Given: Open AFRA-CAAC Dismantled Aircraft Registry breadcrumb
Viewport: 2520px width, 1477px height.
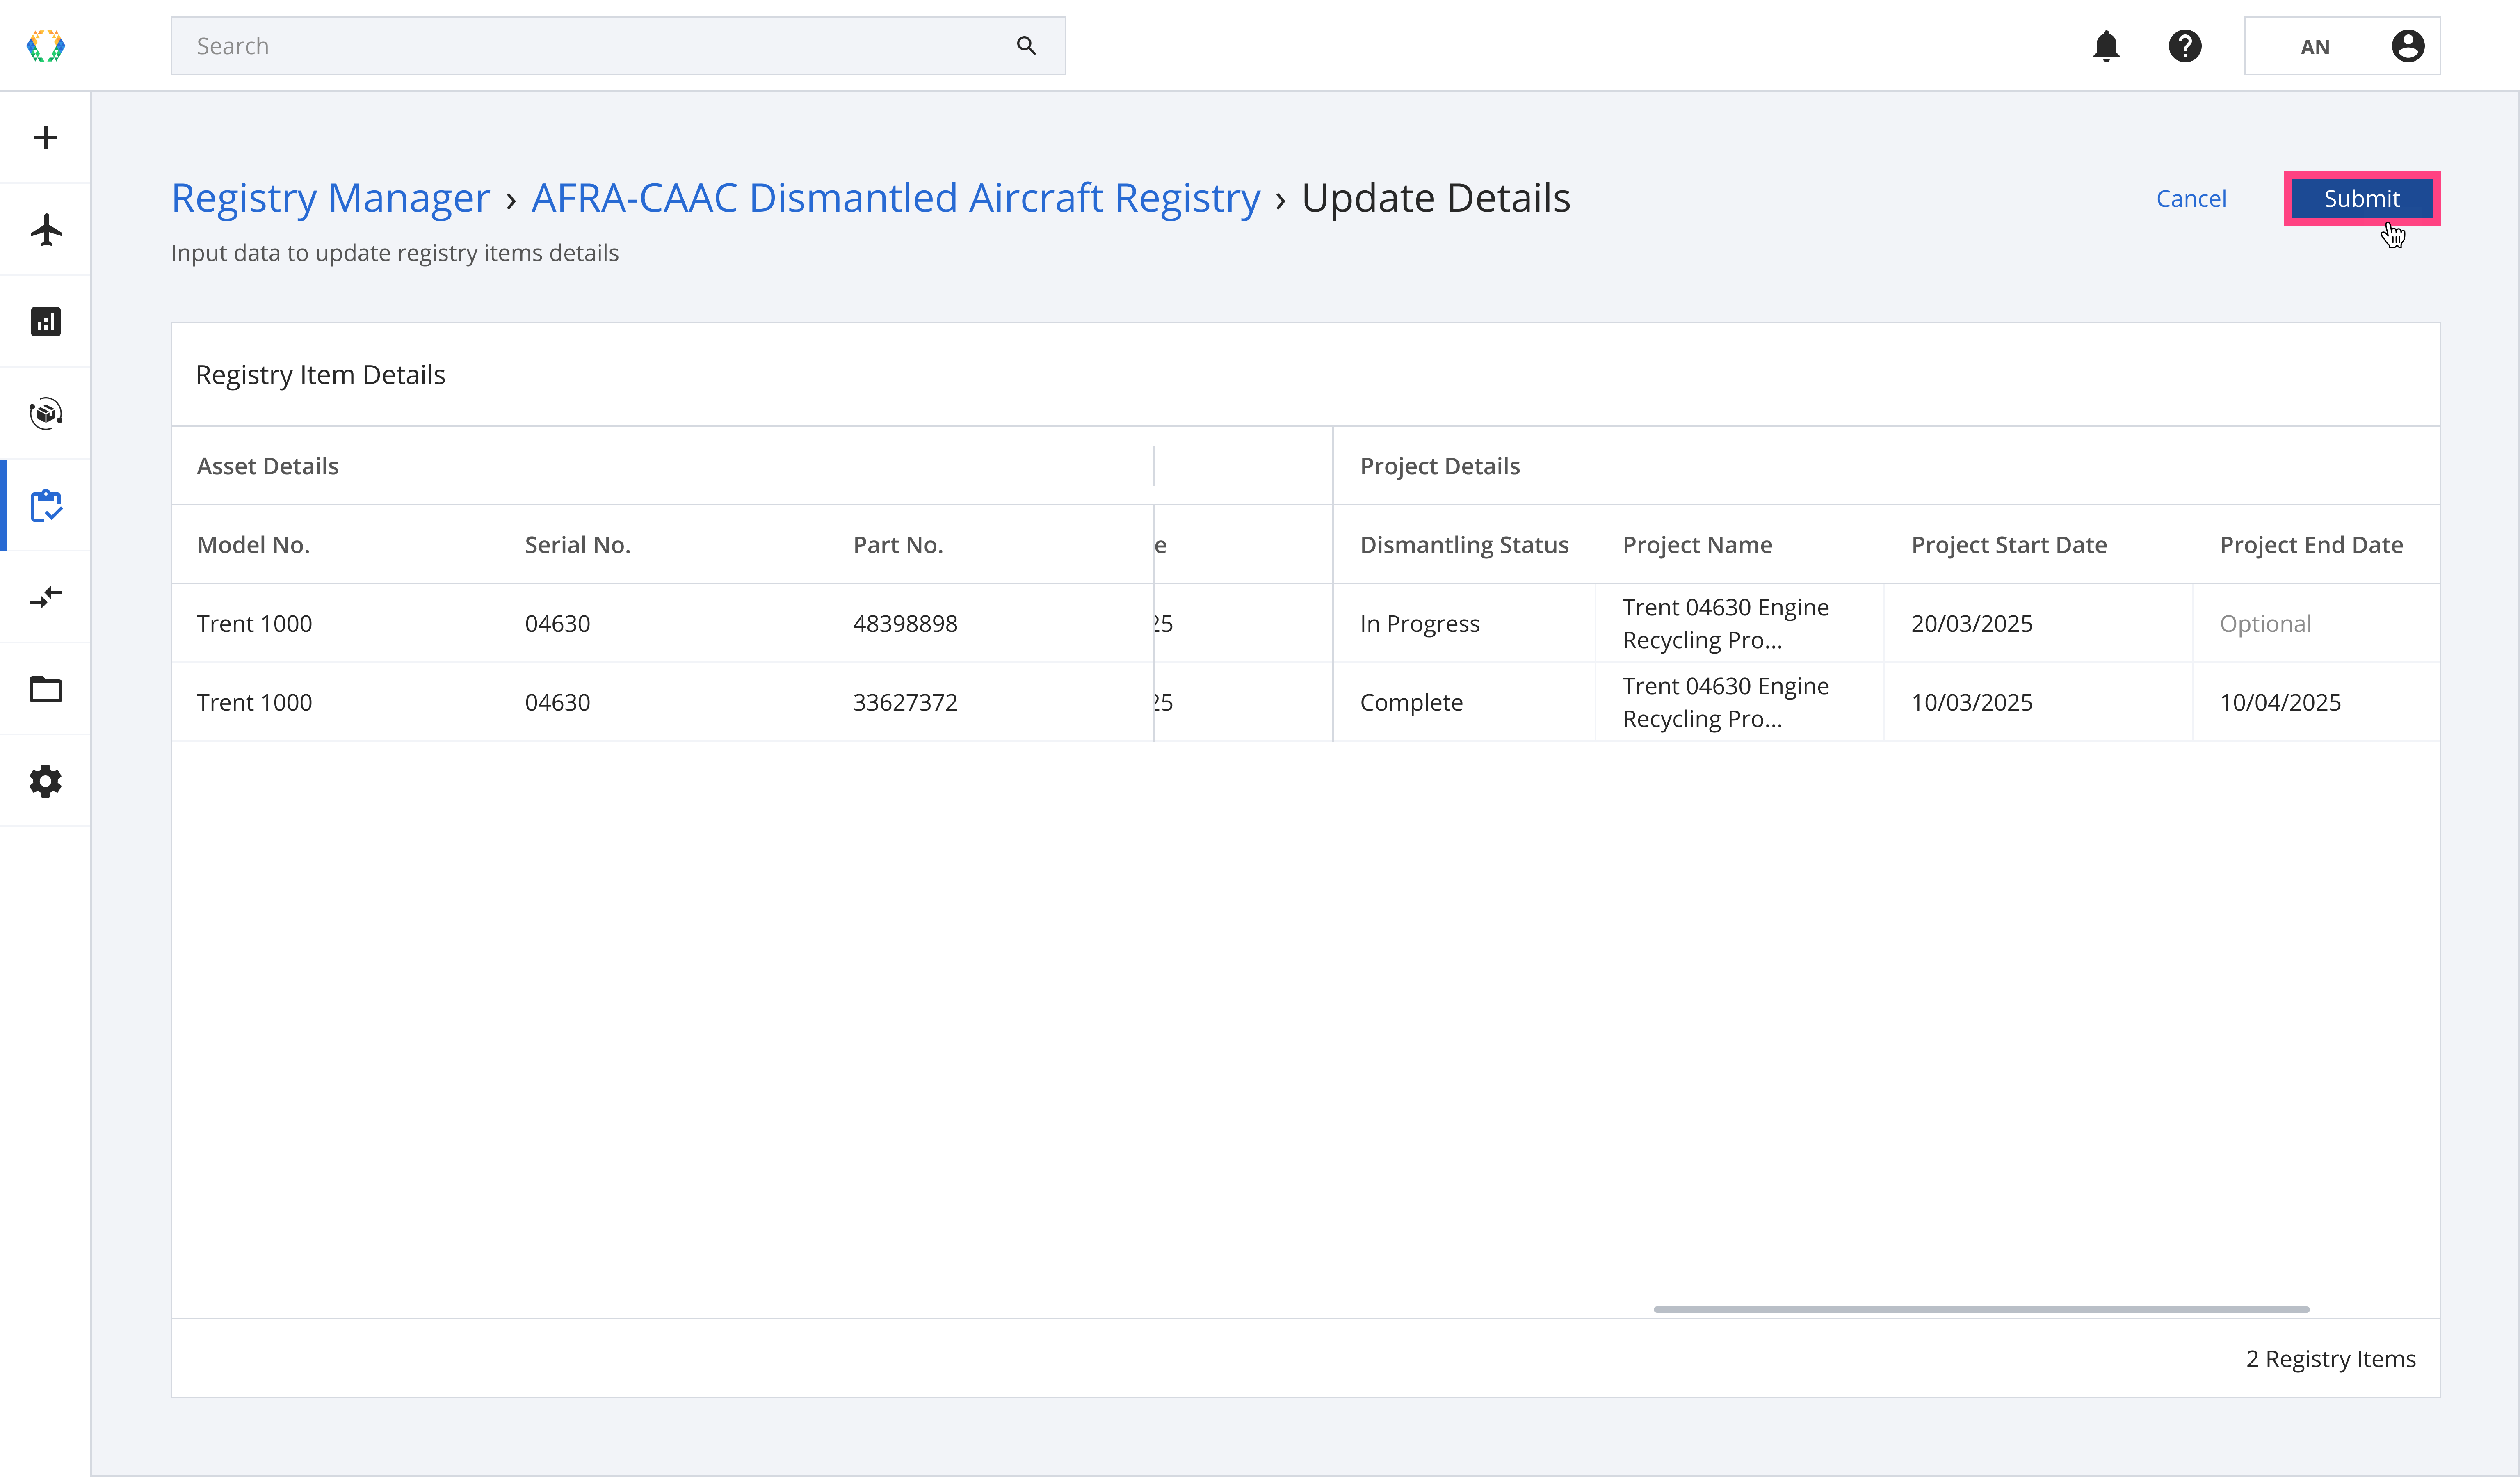Looking at the screenshot, I should coord(895,198).
